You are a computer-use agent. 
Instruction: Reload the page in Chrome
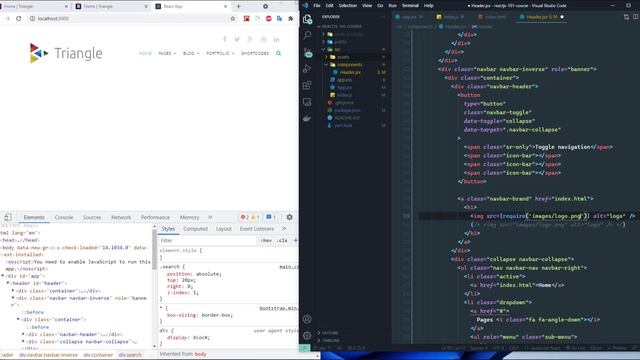pos(18,18)
